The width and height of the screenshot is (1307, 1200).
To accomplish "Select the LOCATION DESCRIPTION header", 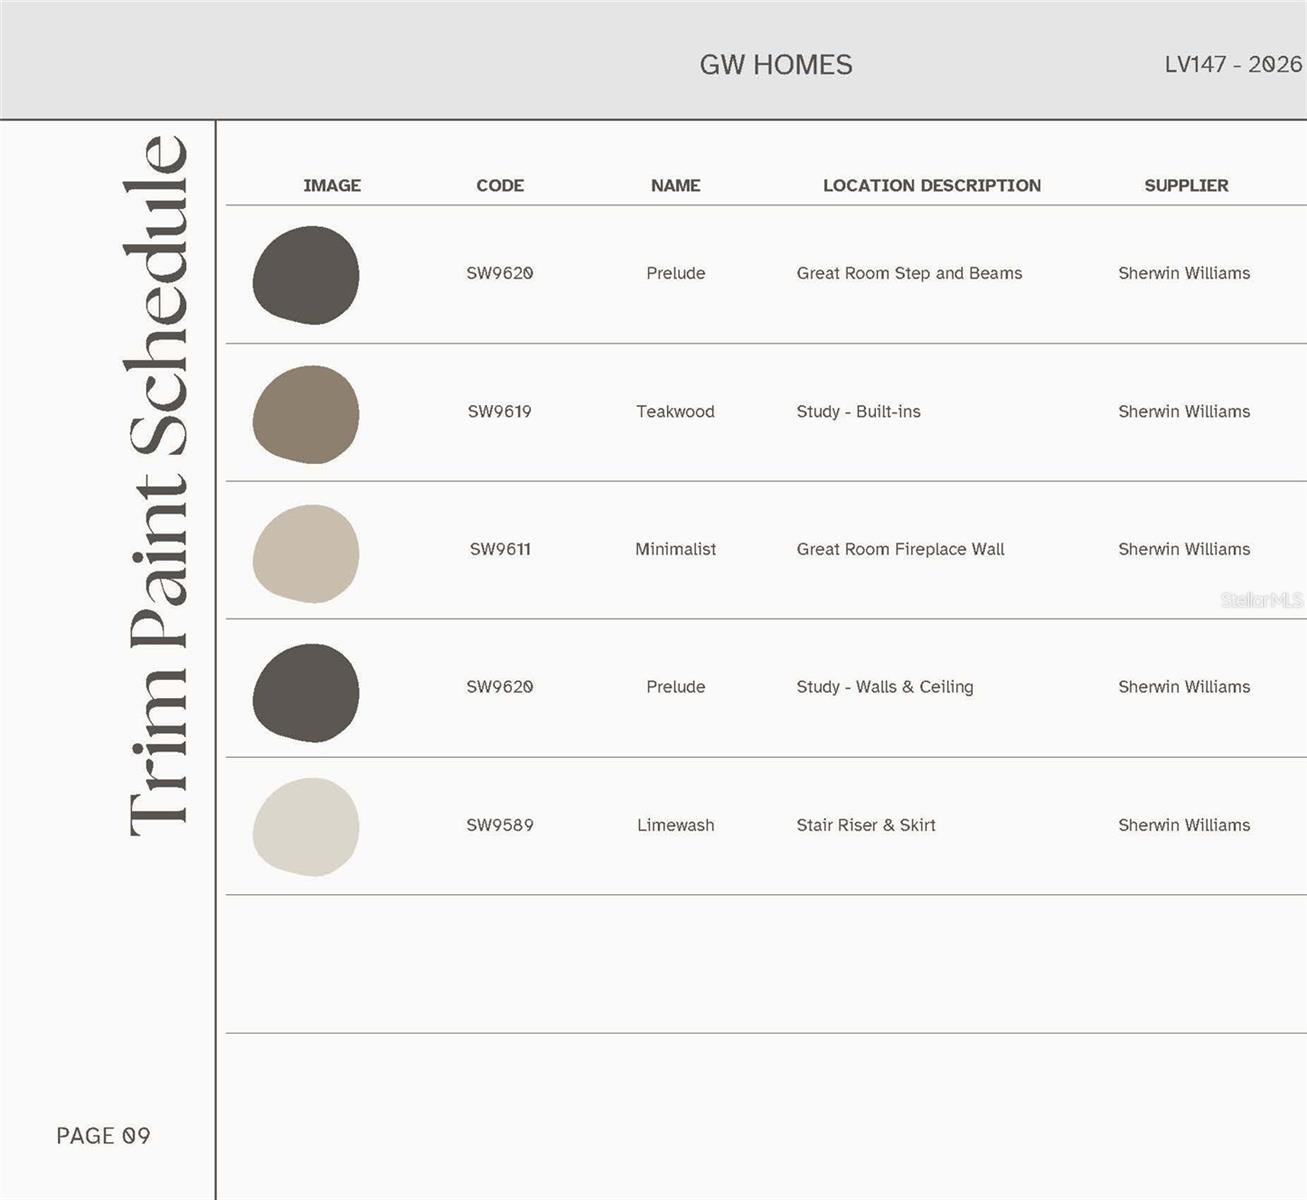I will coord(932,185).
